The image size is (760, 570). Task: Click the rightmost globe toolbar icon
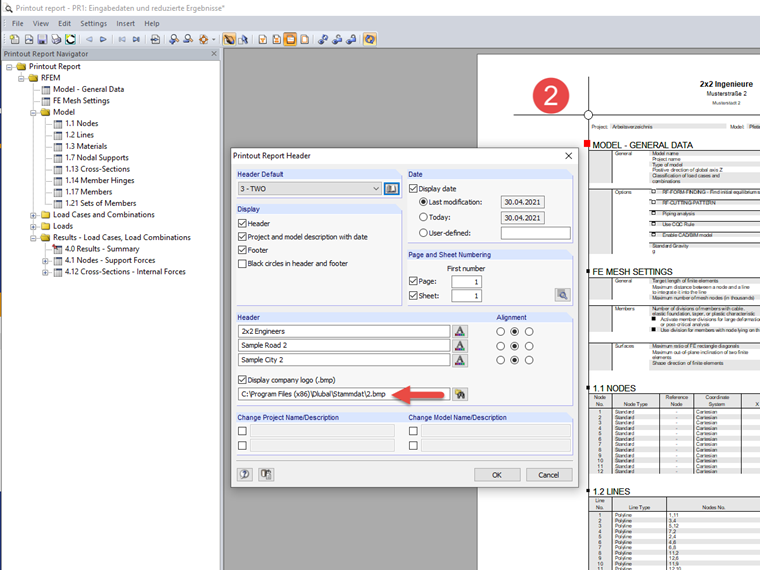click(369, 39)
